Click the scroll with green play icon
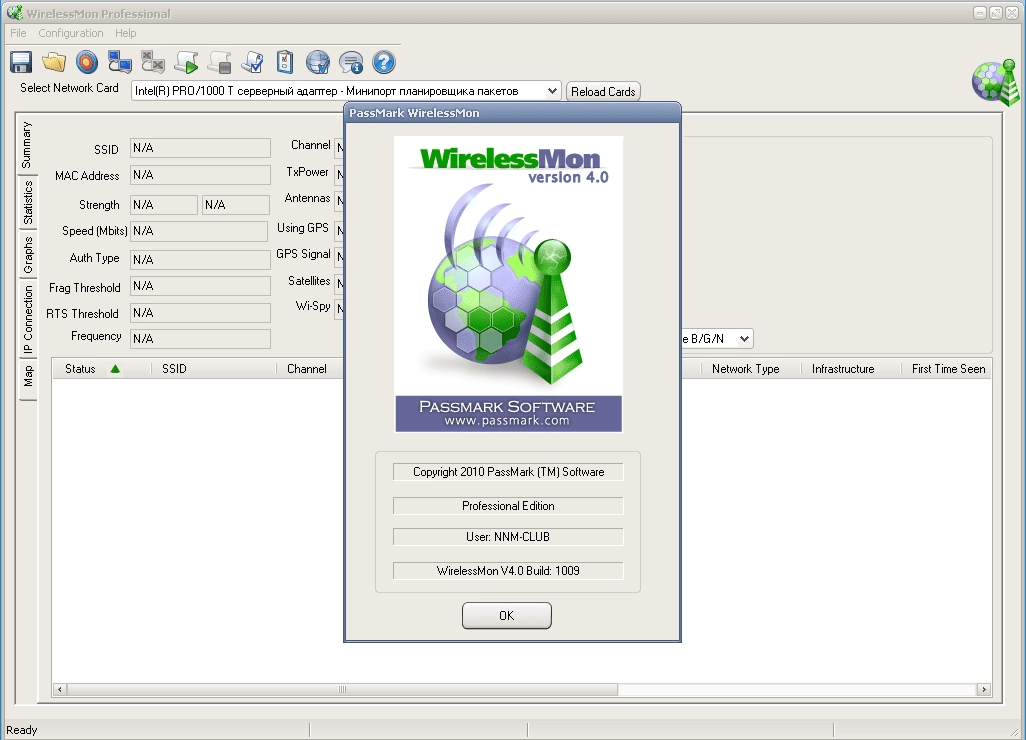Image resolution: width=1026 pixels, height=740 pixels. [186, 62]
